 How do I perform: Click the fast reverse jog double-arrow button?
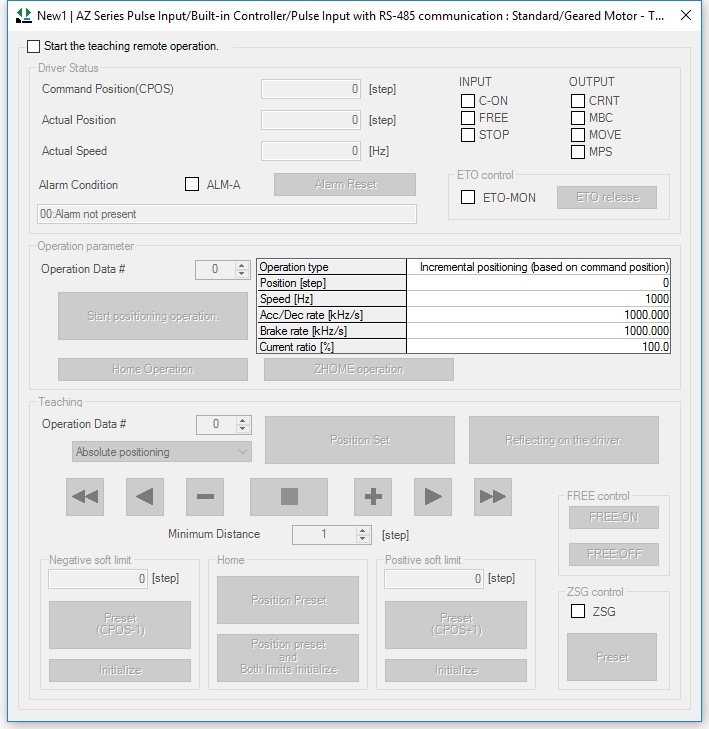point(85,497)
